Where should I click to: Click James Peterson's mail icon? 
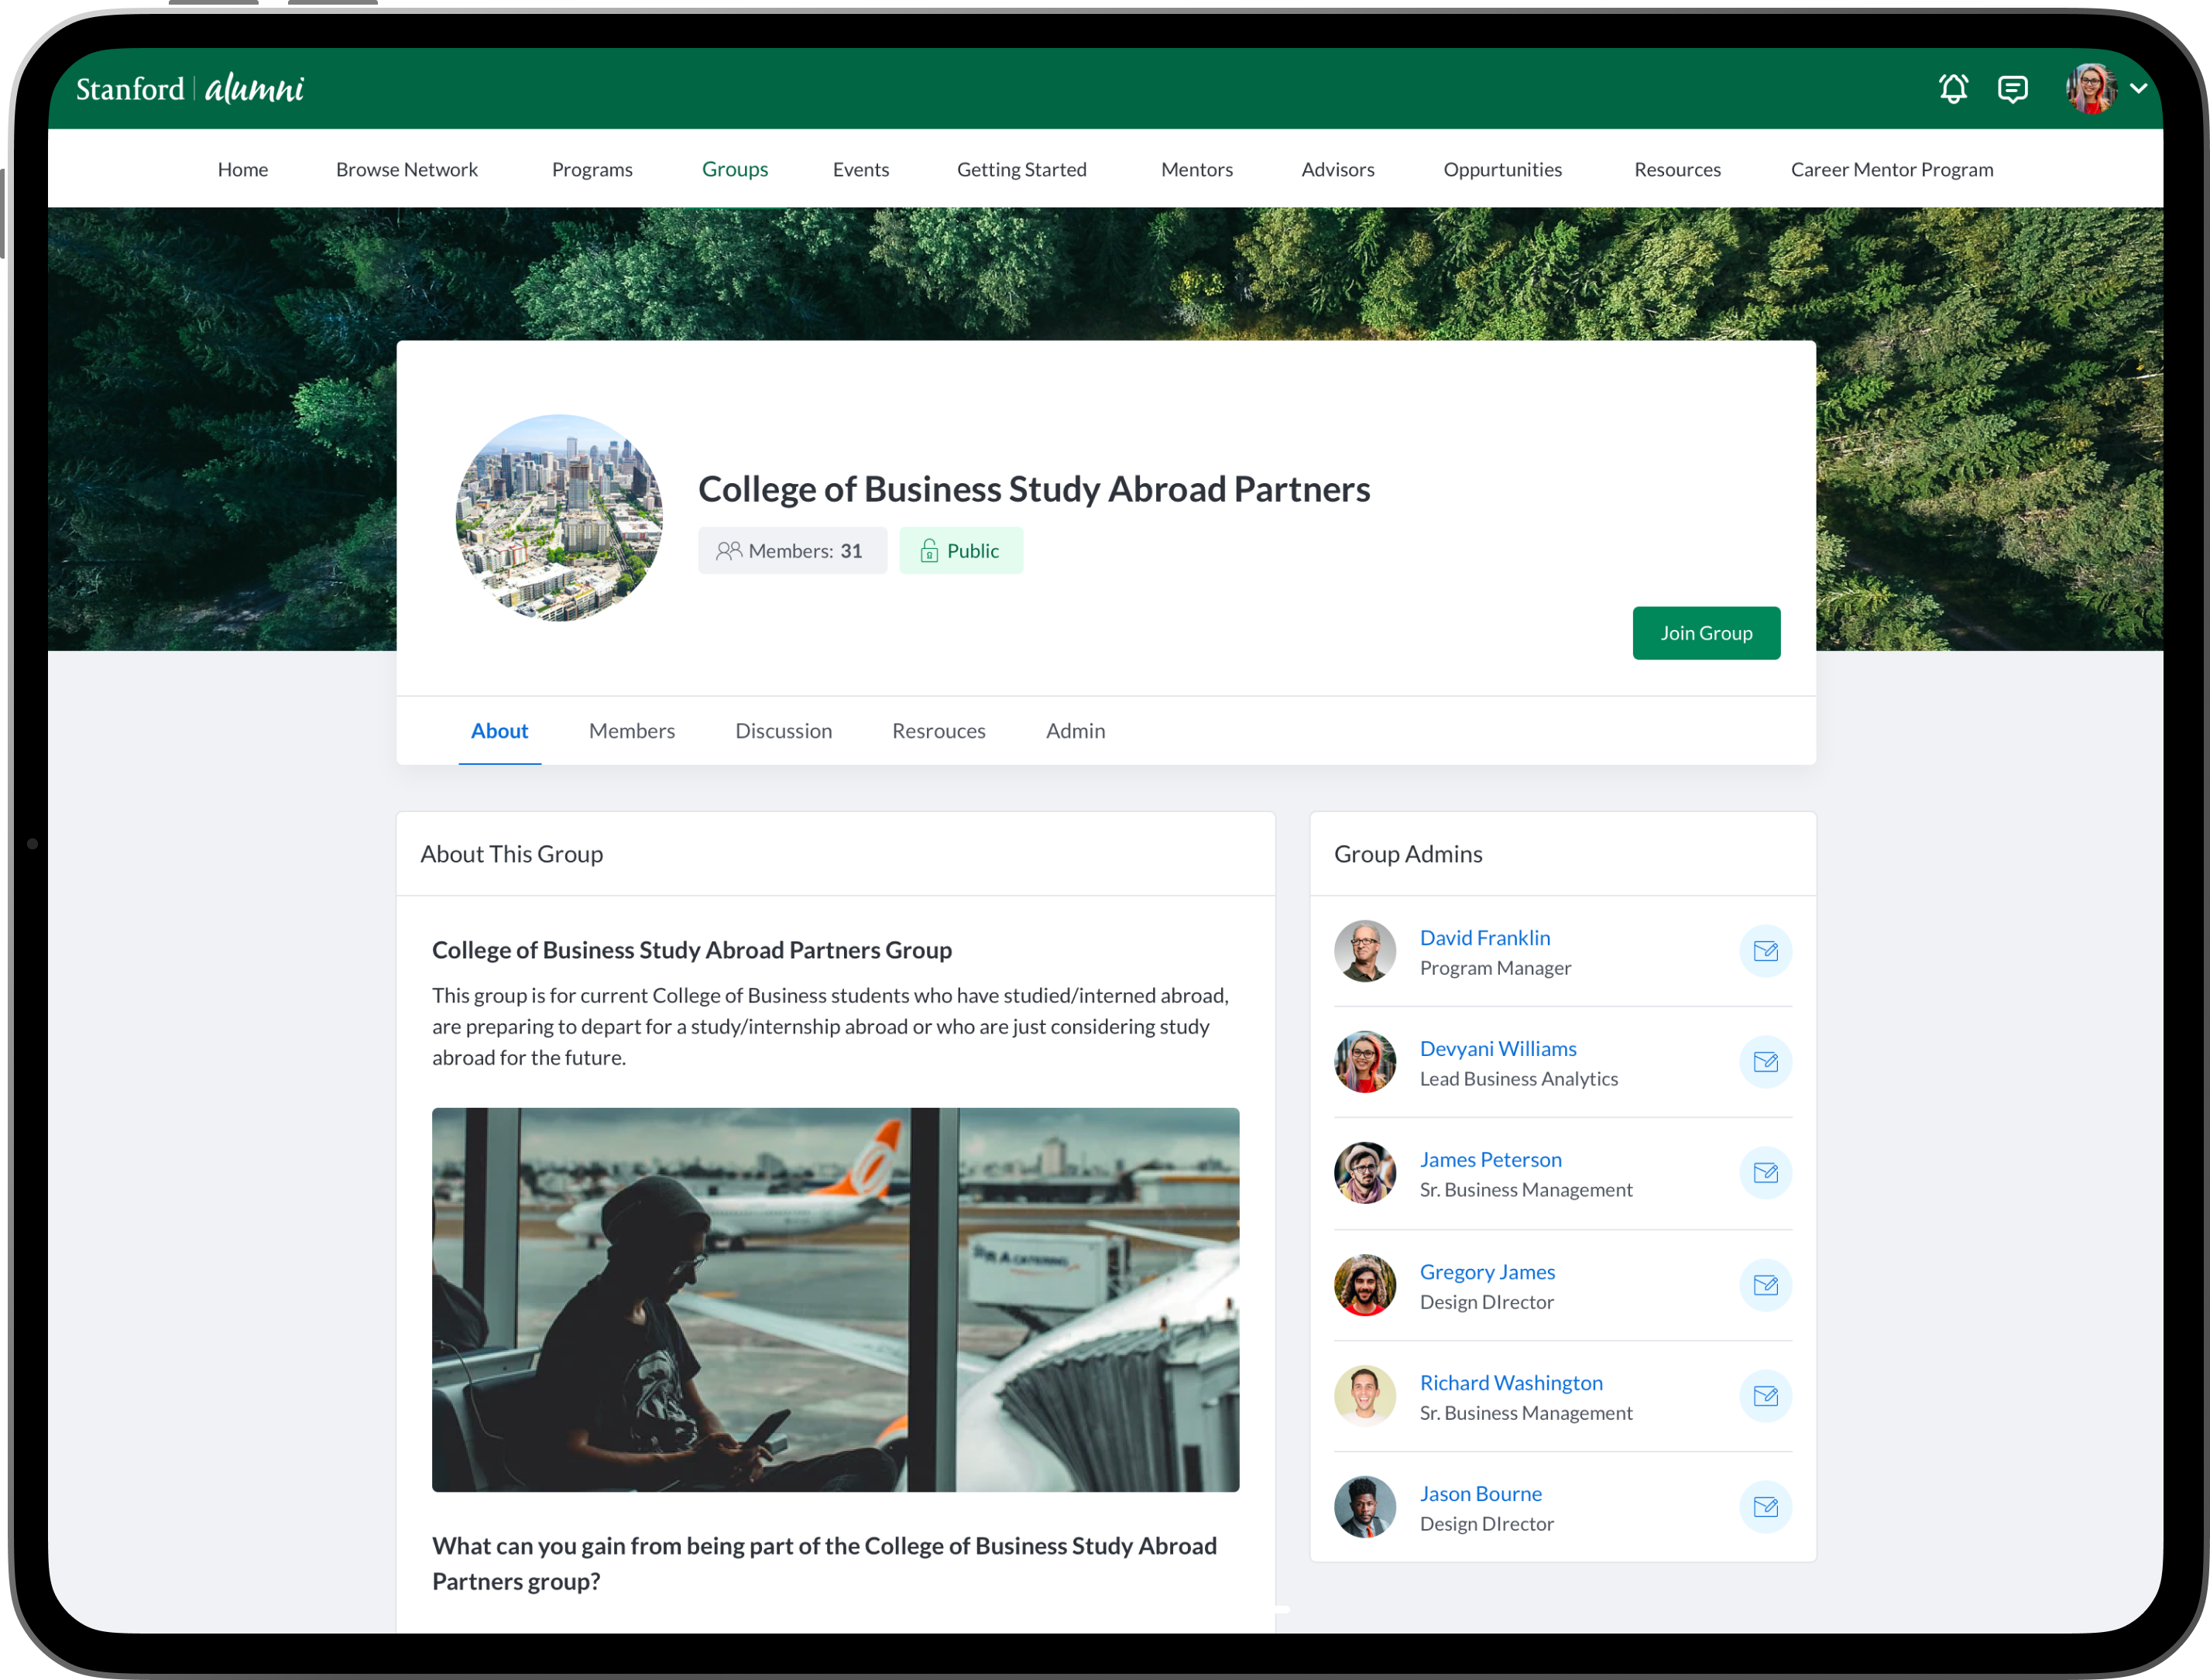(1765, 1173)
